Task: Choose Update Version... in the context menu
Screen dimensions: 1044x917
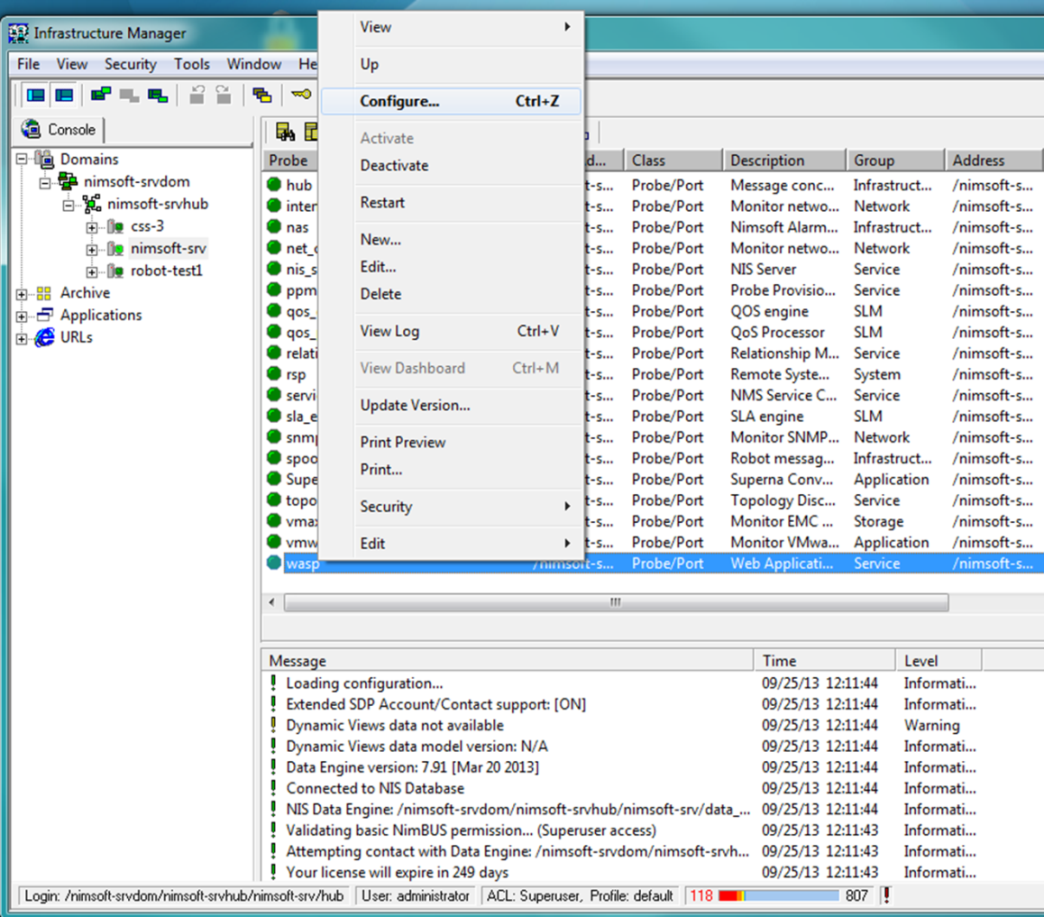Action: coord(451,405)
